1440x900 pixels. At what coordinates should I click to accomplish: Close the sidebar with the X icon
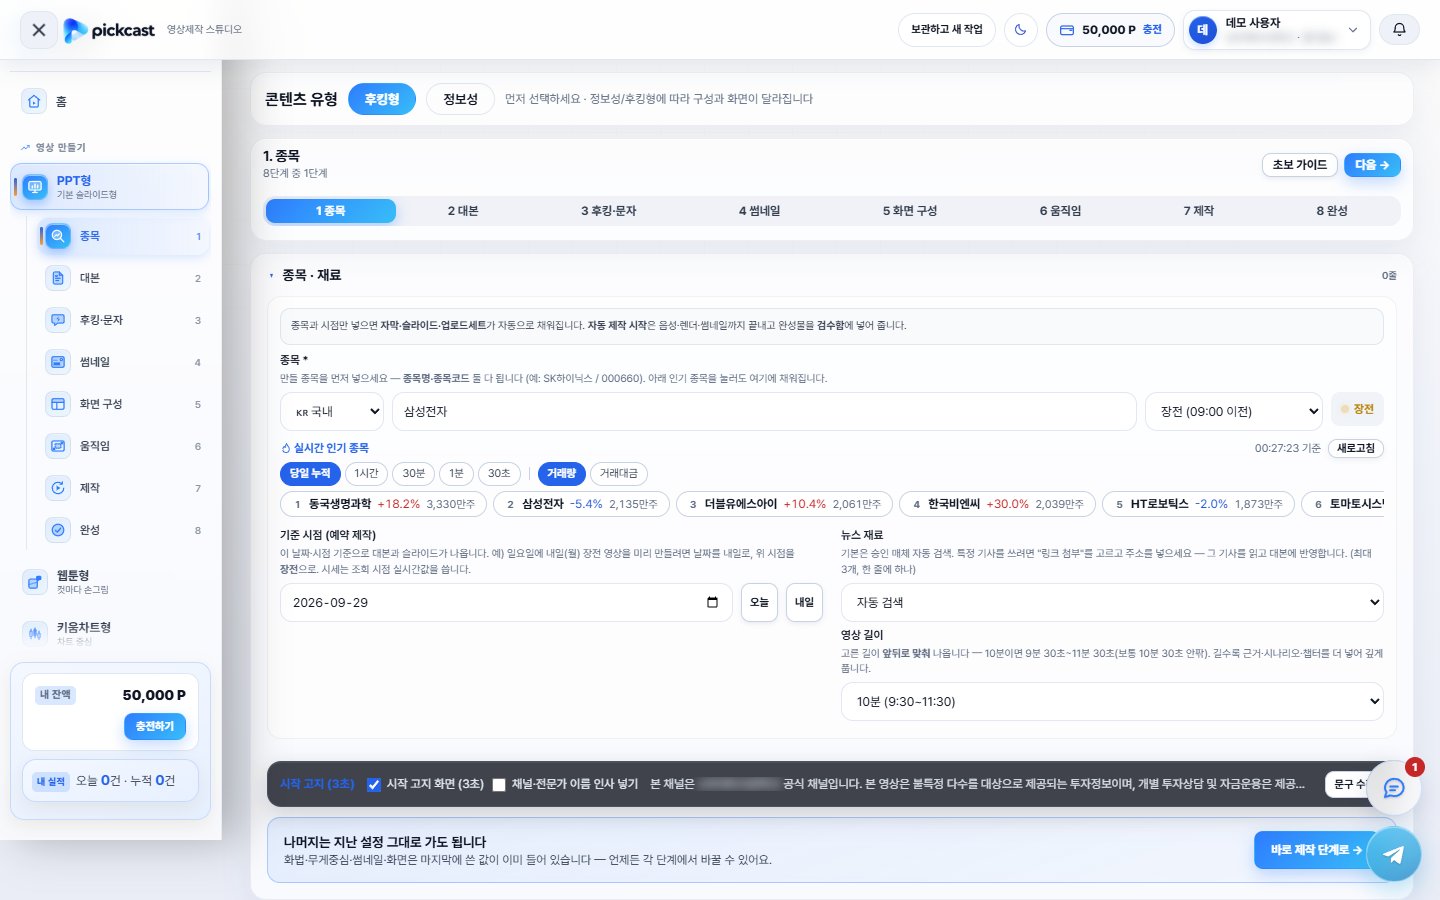[39, 30]
